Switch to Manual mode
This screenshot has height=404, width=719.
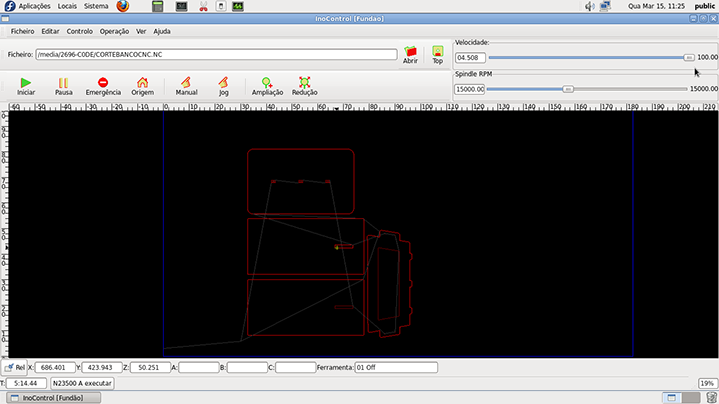[186, 86]
